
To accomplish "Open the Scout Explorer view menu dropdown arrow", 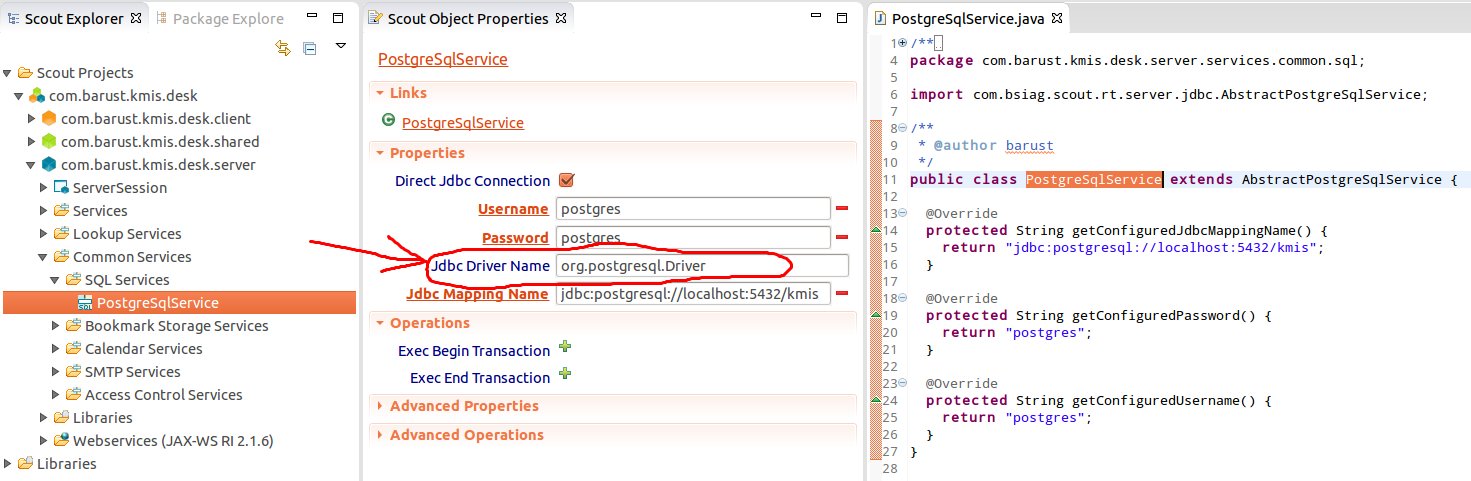I will click(x=340, y=45).
